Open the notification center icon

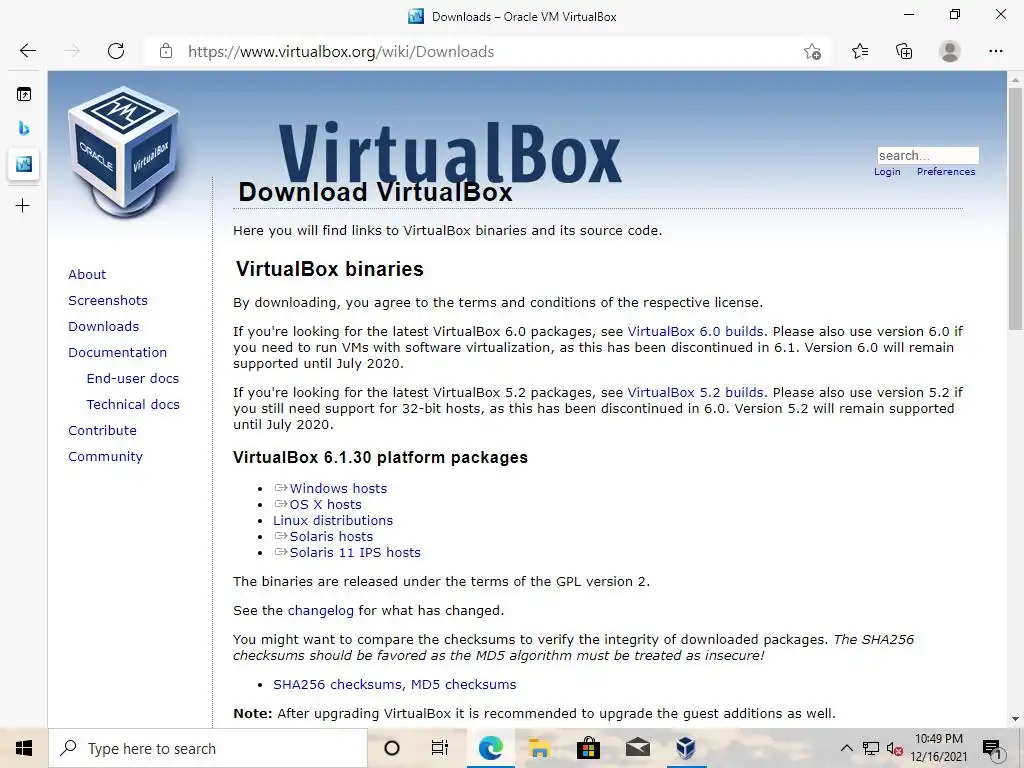992,749
